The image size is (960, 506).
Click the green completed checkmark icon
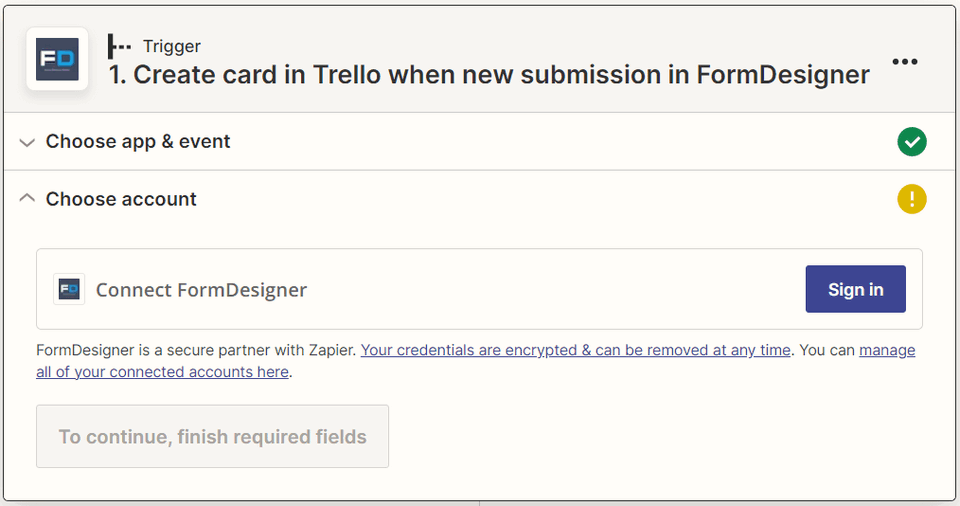[911, 142]
